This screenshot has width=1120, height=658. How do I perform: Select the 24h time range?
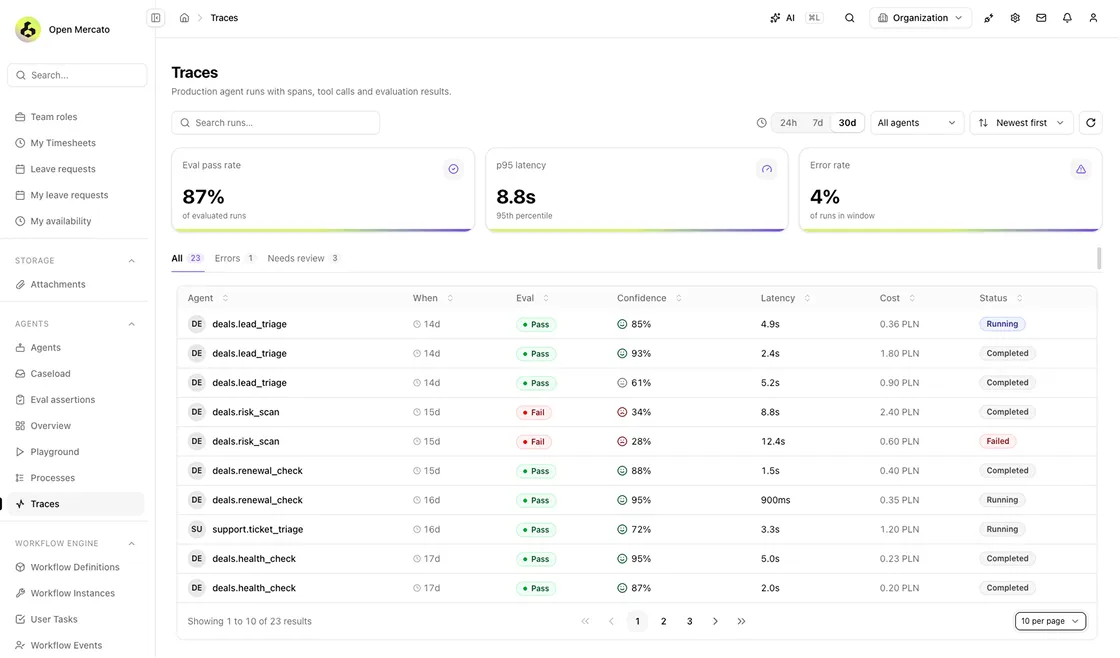789,123
